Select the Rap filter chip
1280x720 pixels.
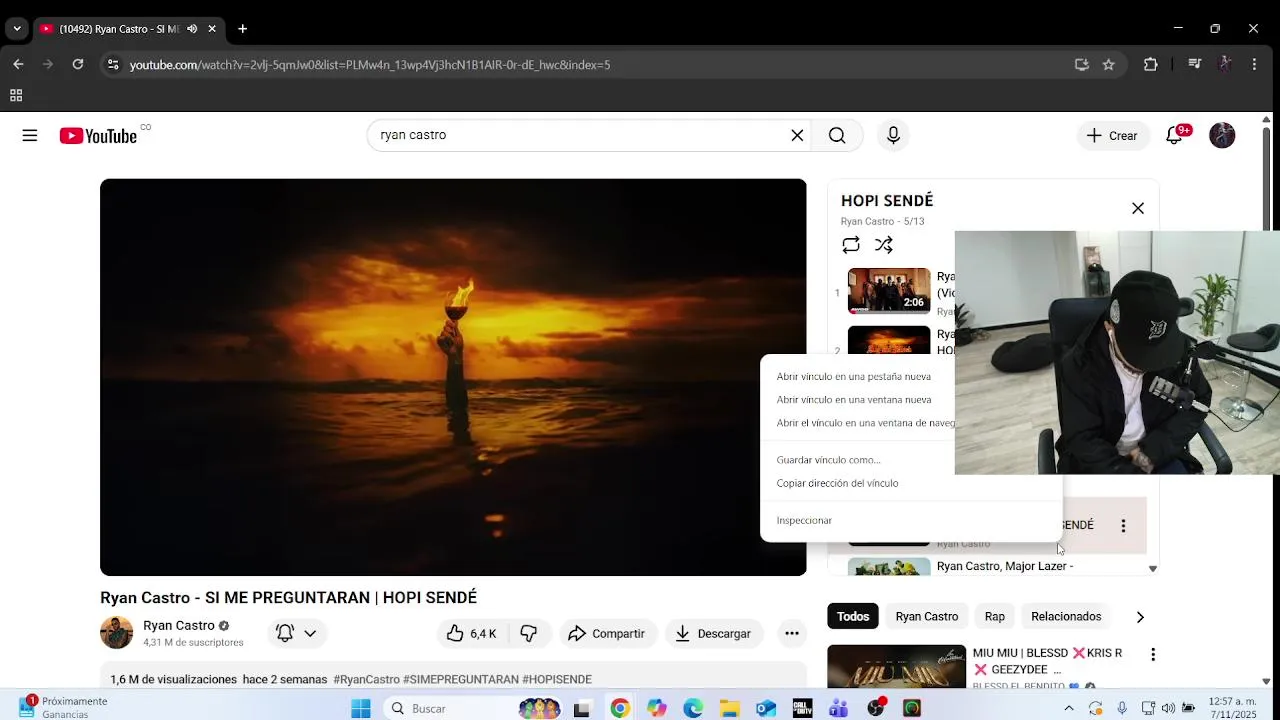(x=994, y=617)
